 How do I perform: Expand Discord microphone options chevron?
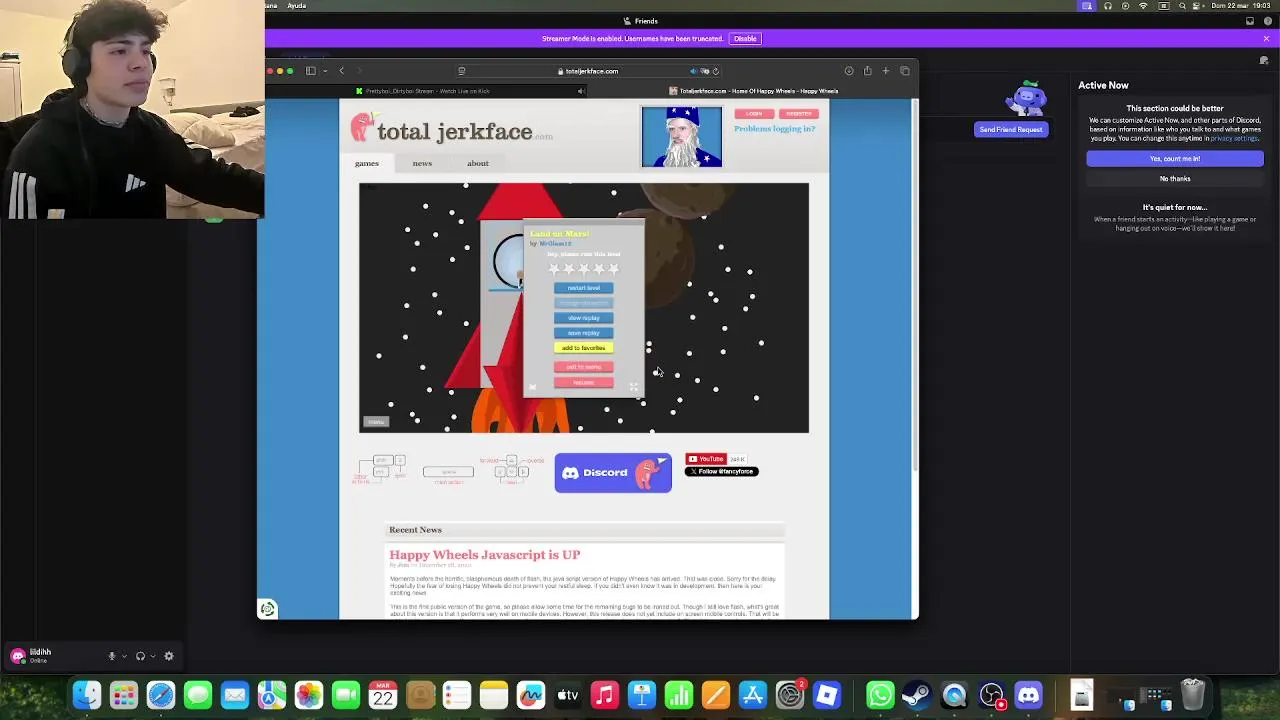[x=124, y=656]
